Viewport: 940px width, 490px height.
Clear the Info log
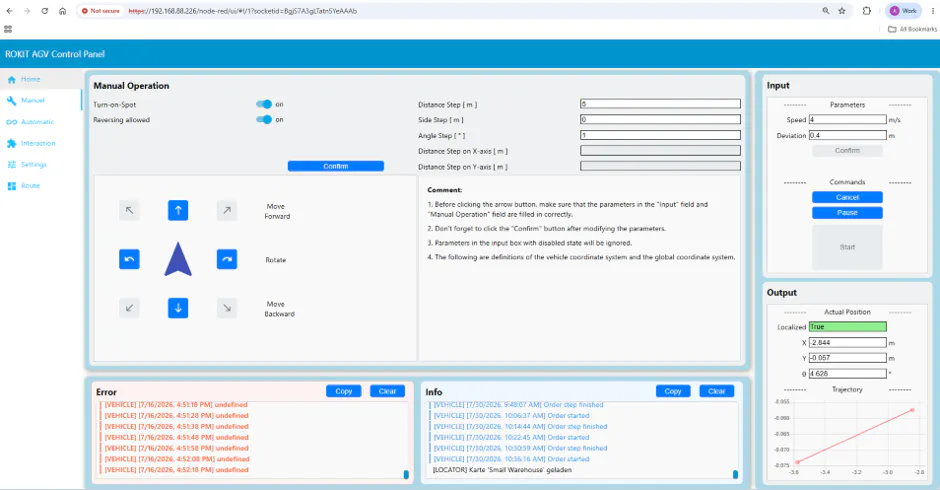[x=716, y=391]
